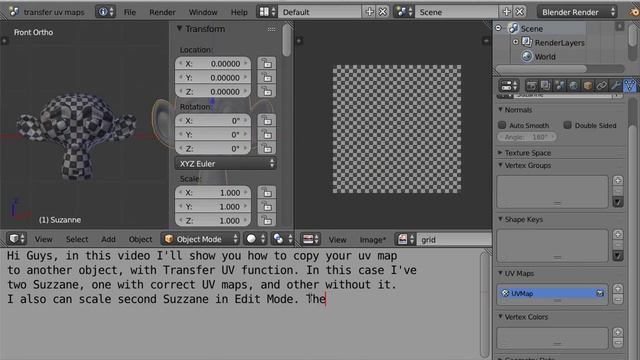Viewport: 640px width, 360px height.
Task: Click the Location X value field
Action: click(213, 64)
